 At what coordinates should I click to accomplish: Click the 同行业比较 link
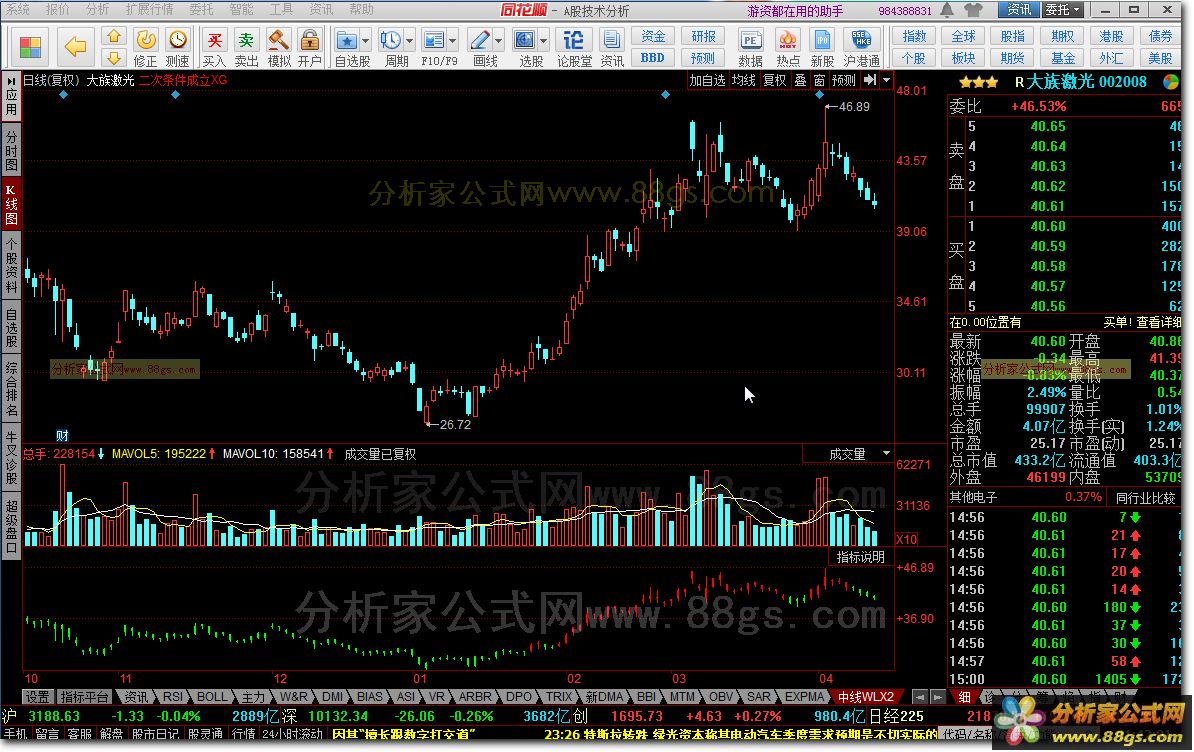coord(1145,498)
